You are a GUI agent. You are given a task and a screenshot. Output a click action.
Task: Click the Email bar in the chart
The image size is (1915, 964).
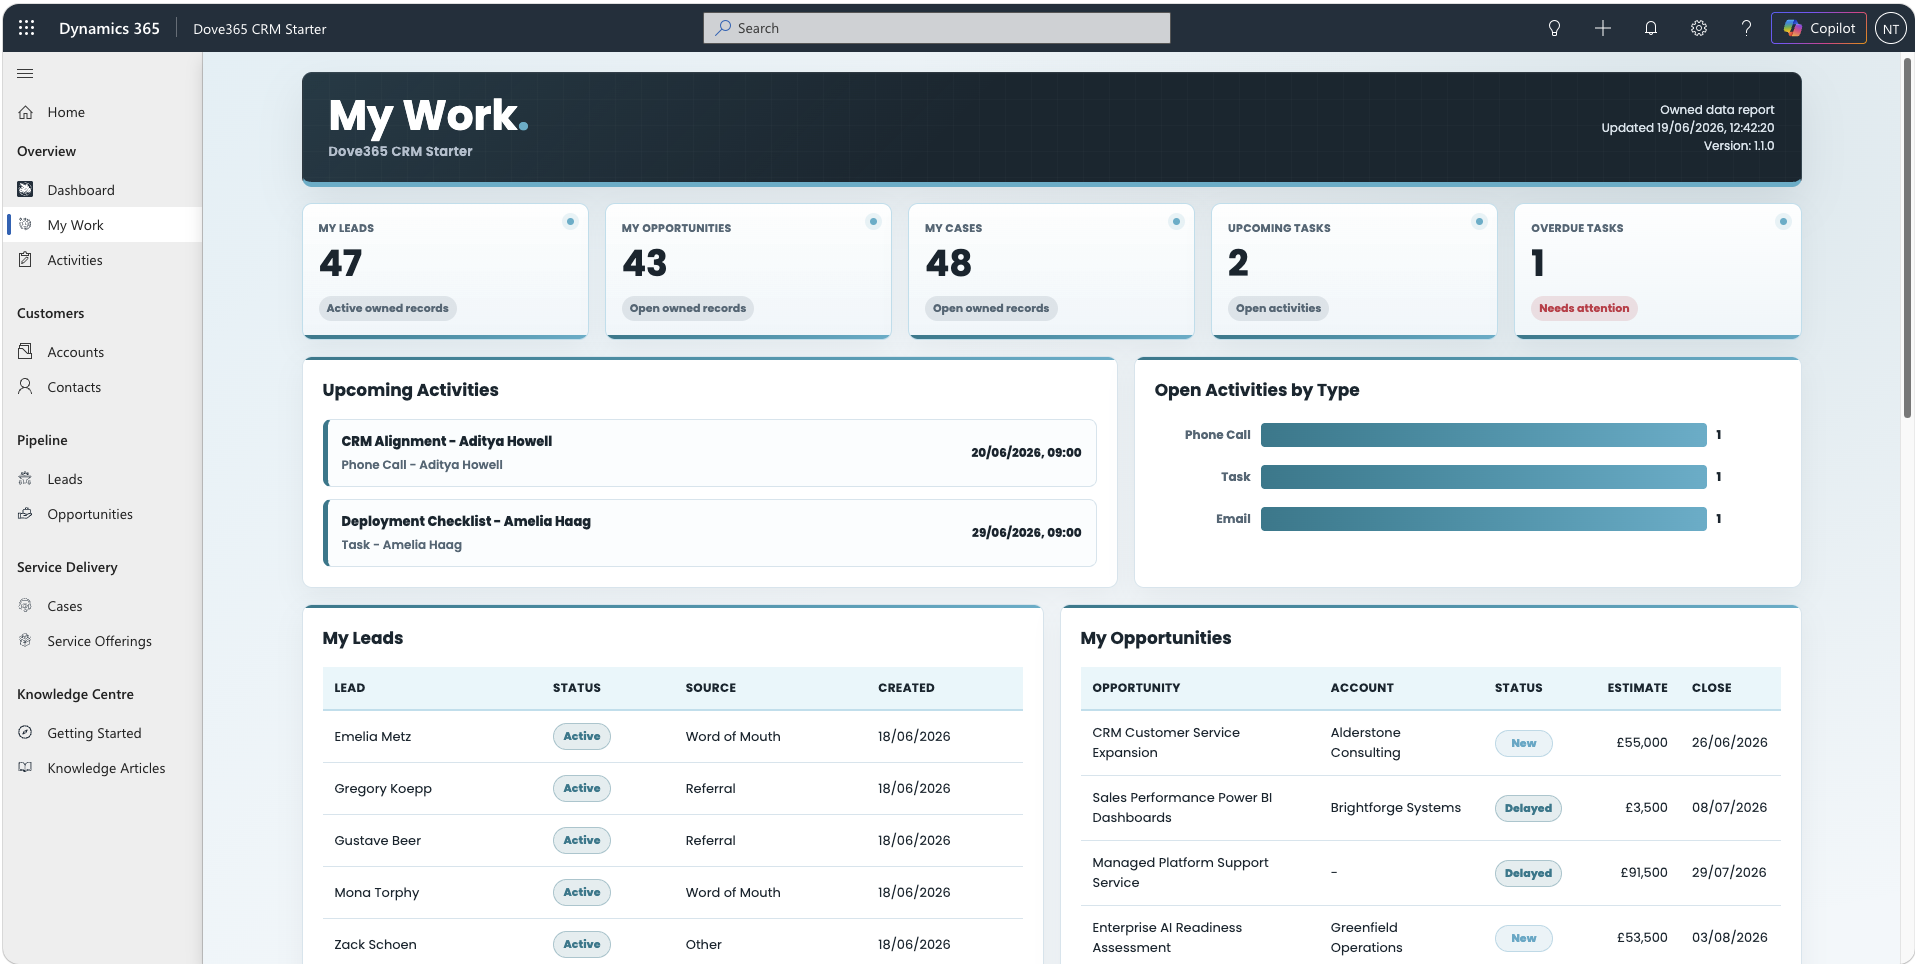pyautogui.click(x=1483, y=519)
